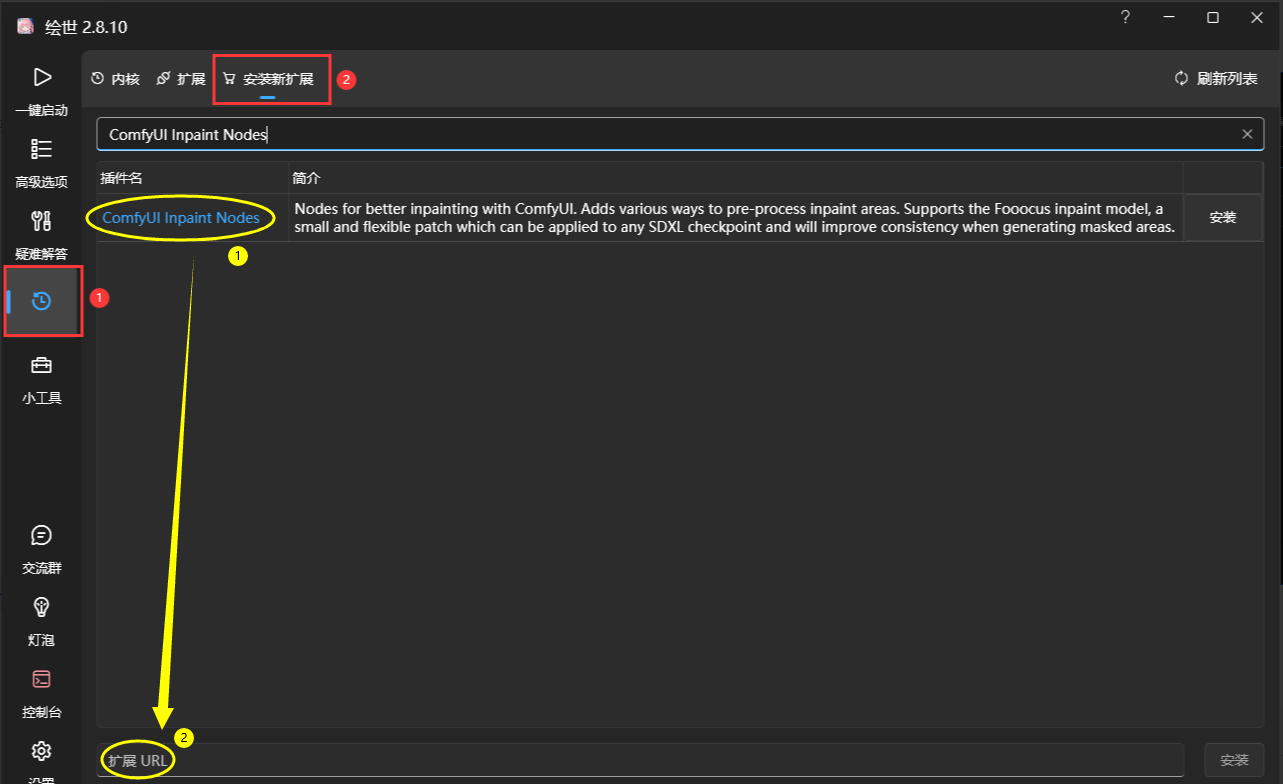Sort by the 插件名 column header
1283x784 pixels.
click(x=193, y=178)
